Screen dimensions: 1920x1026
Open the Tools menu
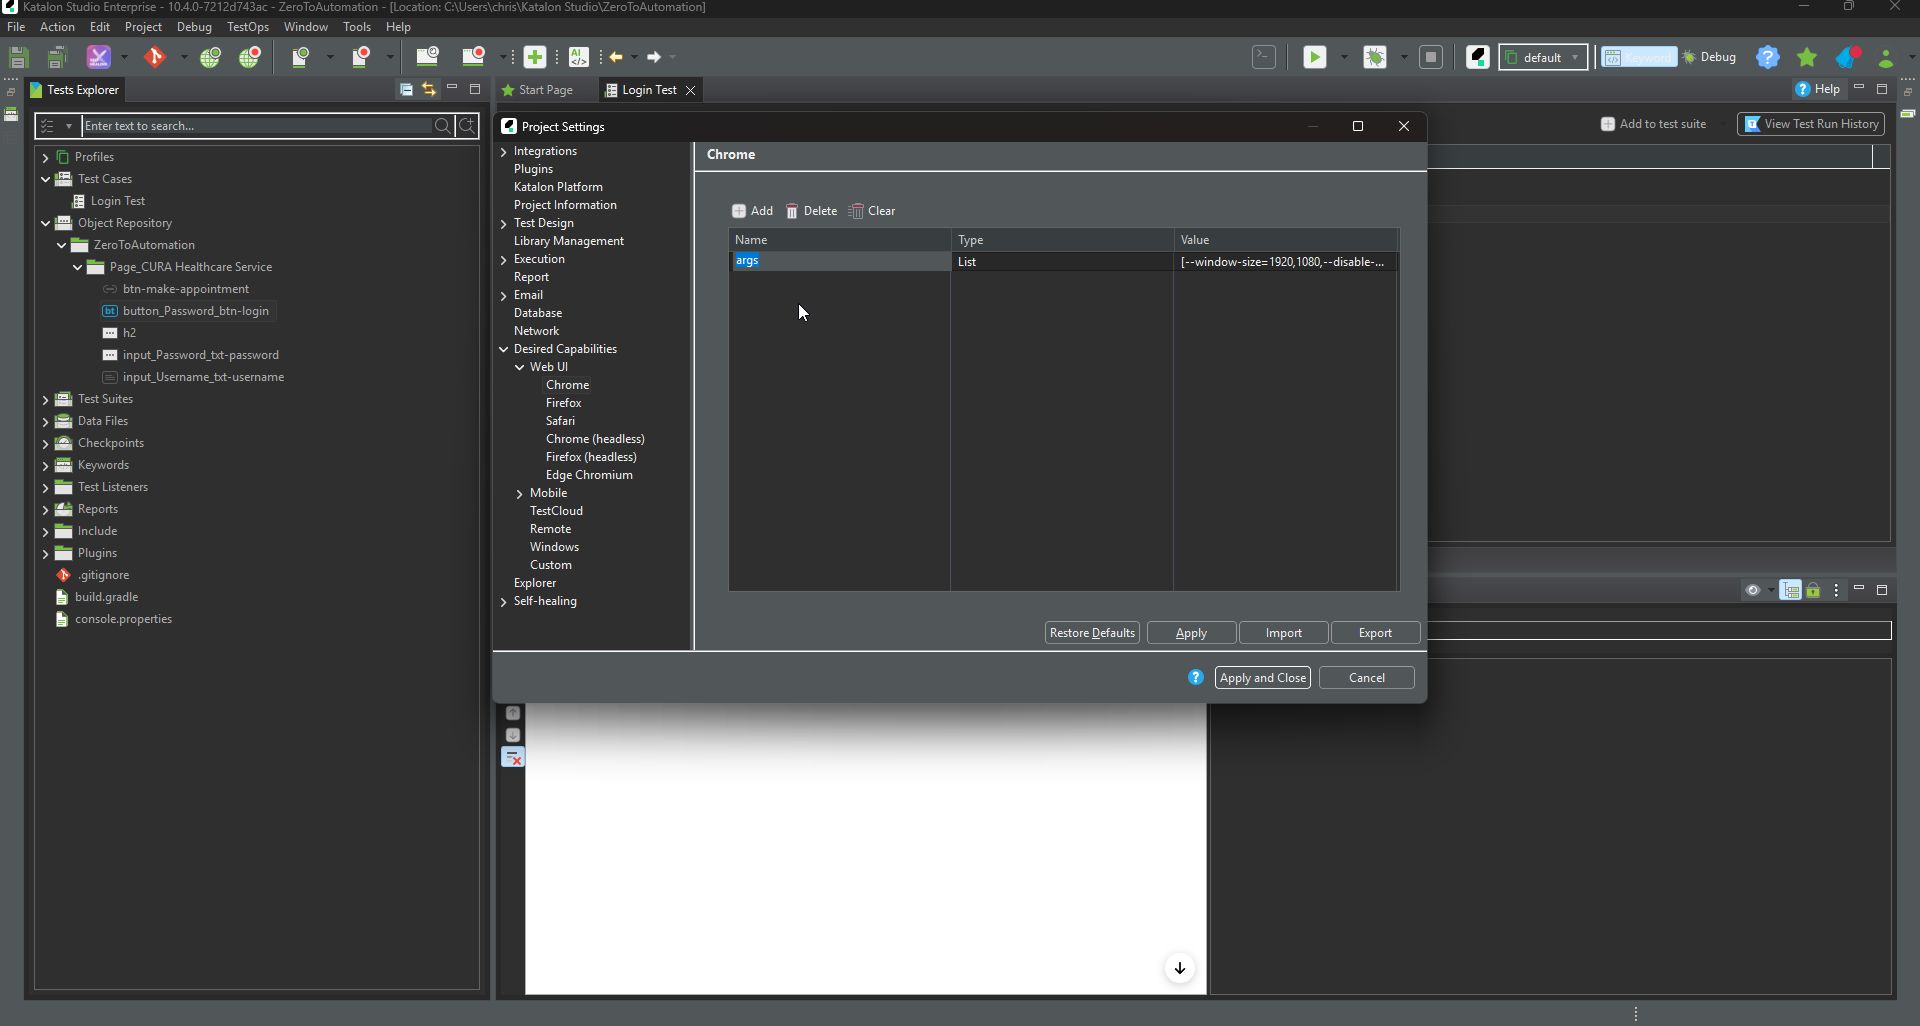357,27
